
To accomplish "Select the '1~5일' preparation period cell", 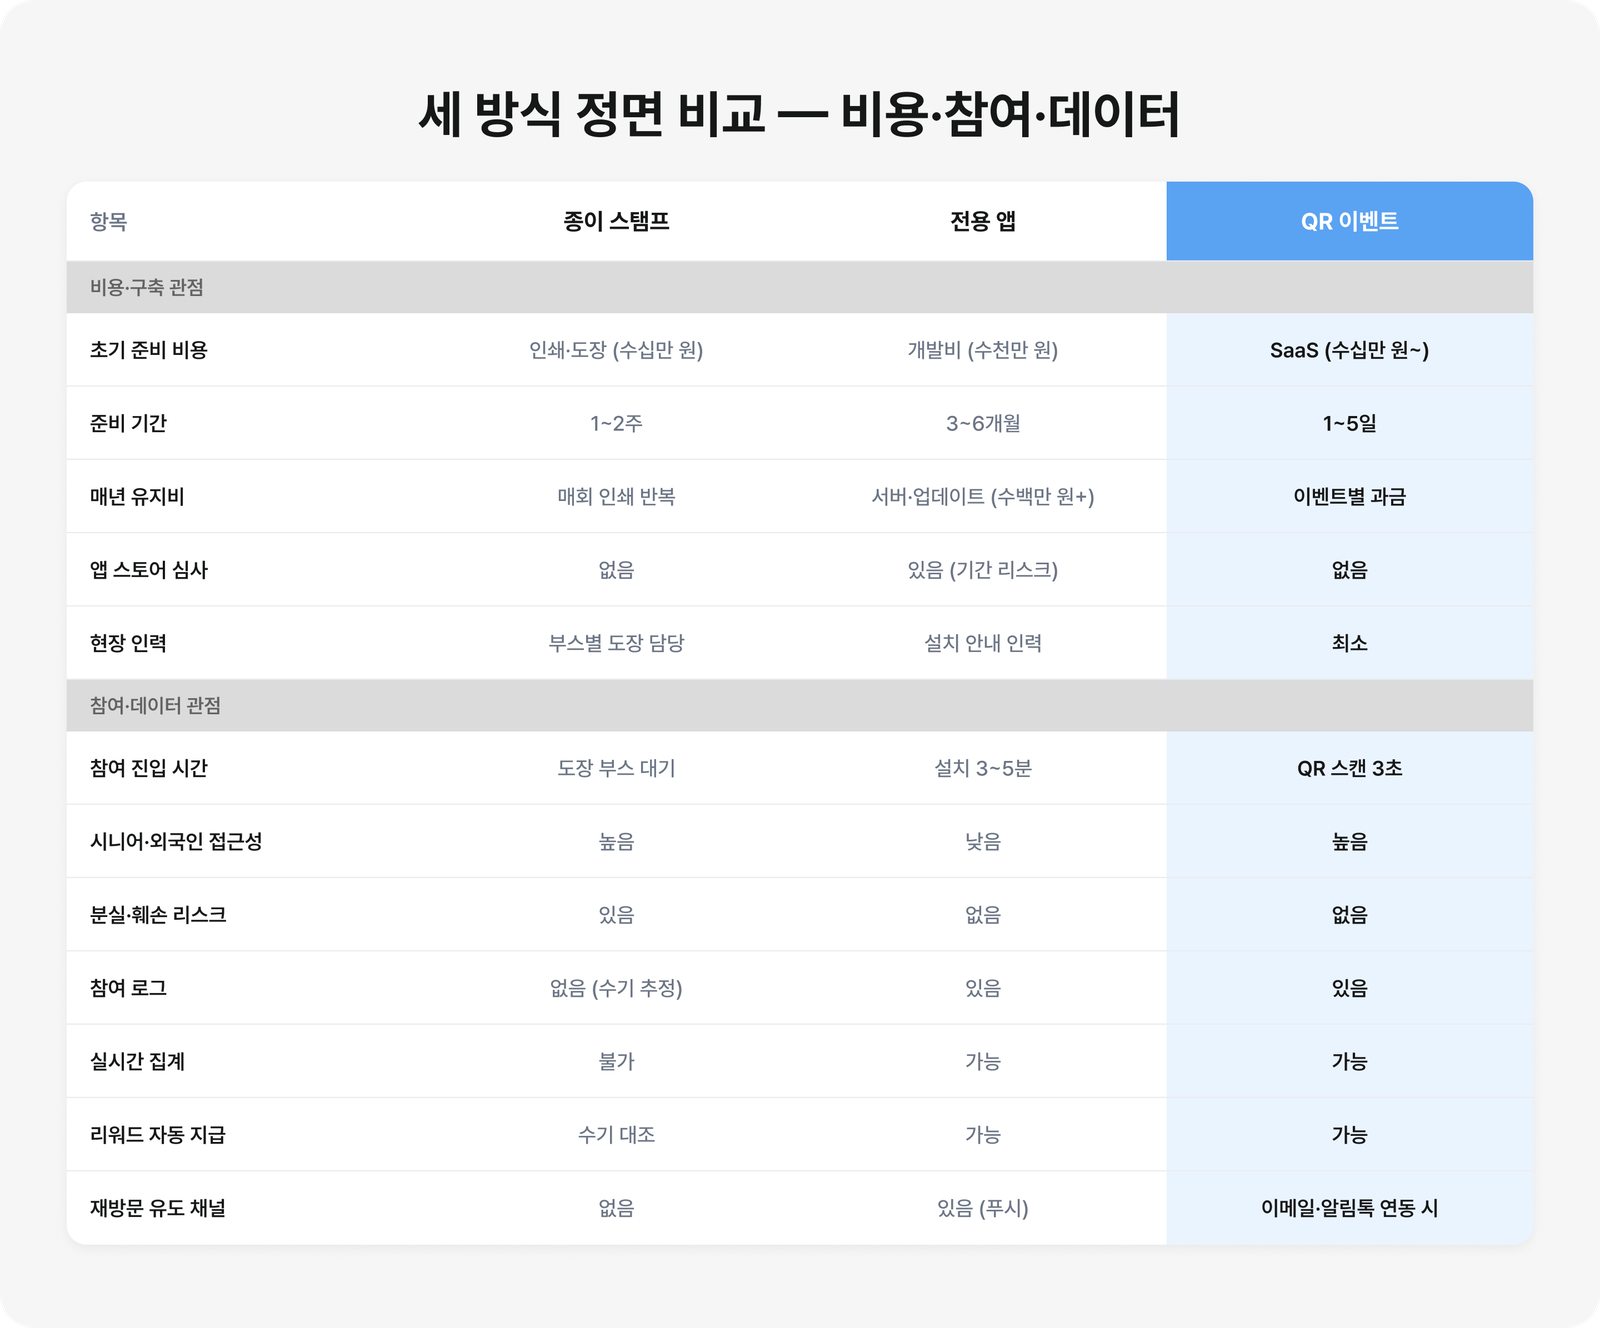I will [1349, 423].
